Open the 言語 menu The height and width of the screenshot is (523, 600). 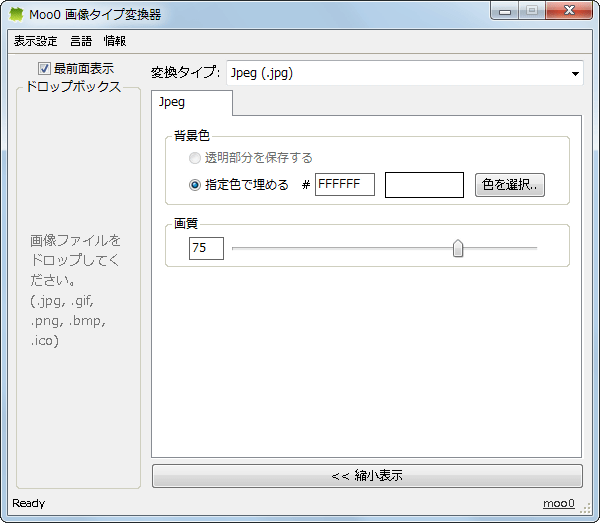[81, 41]
